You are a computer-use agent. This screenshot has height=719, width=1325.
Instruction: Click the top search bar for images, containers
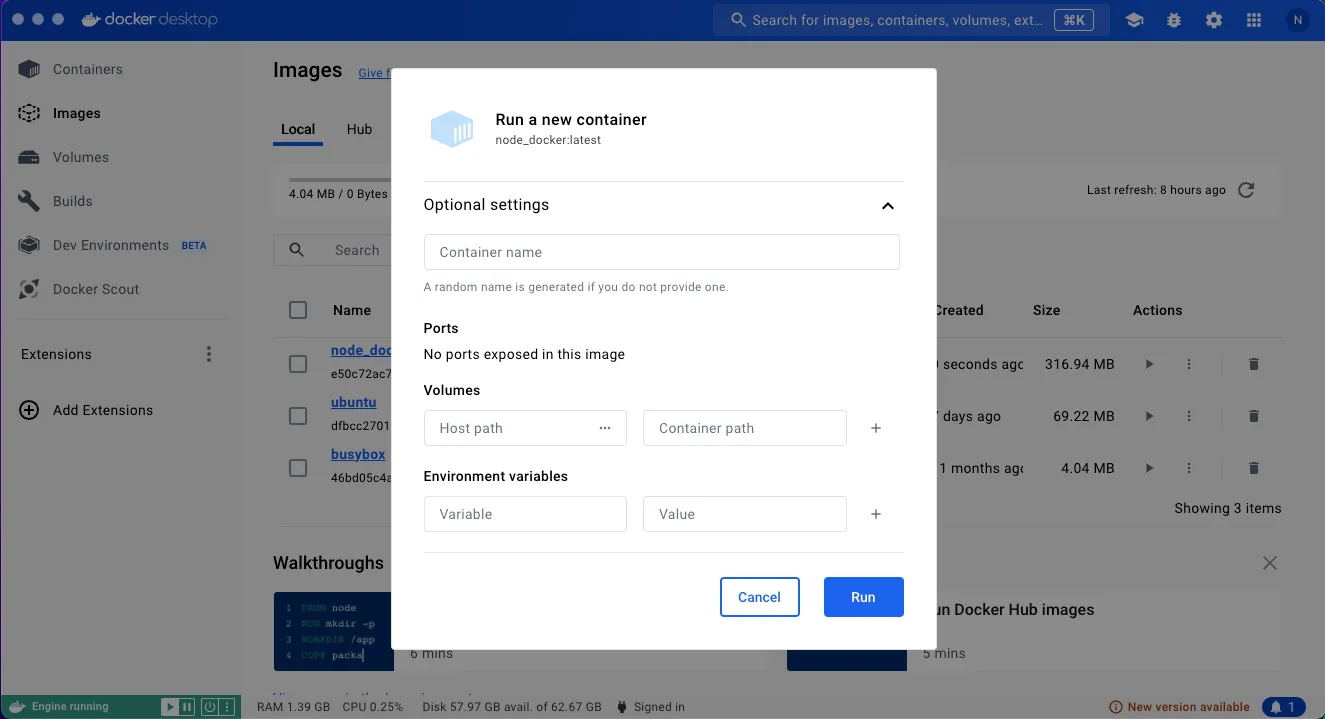pyautogui.click(x=911, y=20)
